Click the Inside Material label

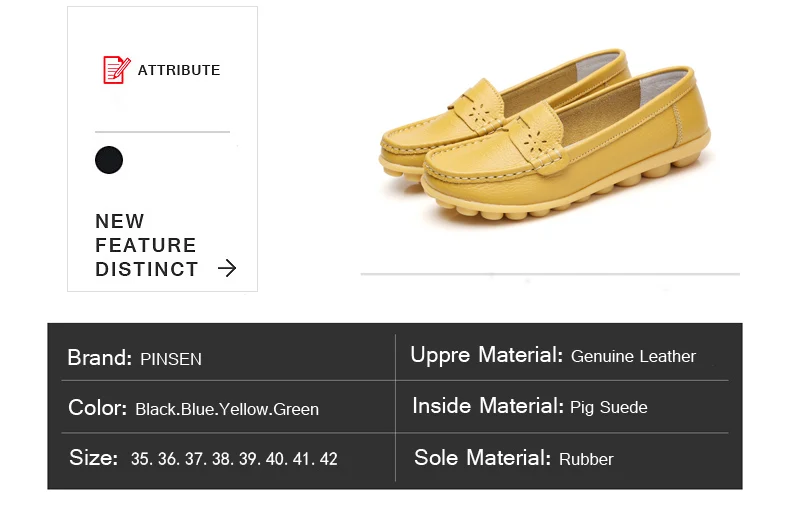(x=488, y=406)
